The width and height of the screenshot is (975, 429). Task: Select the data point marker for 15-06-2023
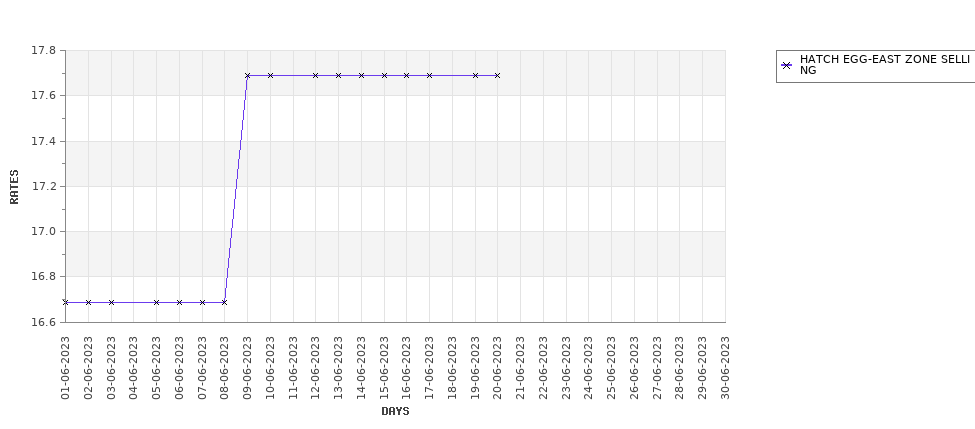tap(384, 76)
